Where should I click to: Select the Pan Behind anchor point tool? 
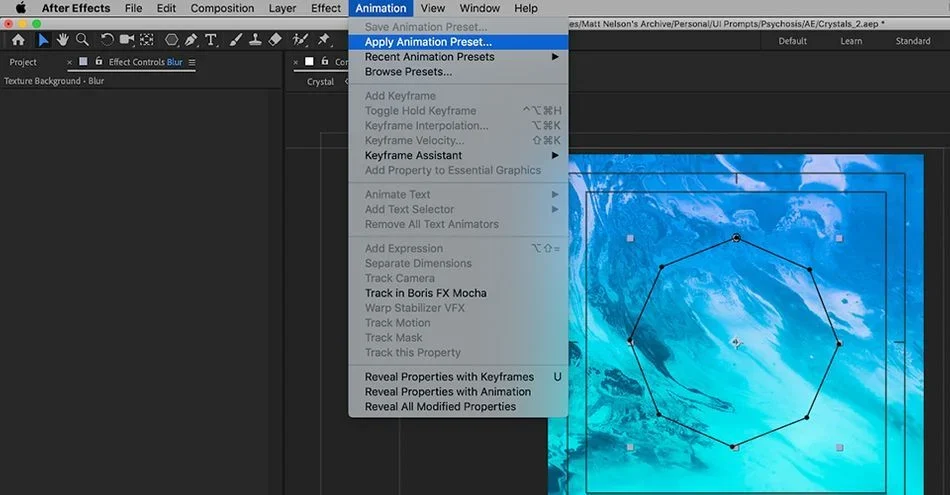click(147, 40)
